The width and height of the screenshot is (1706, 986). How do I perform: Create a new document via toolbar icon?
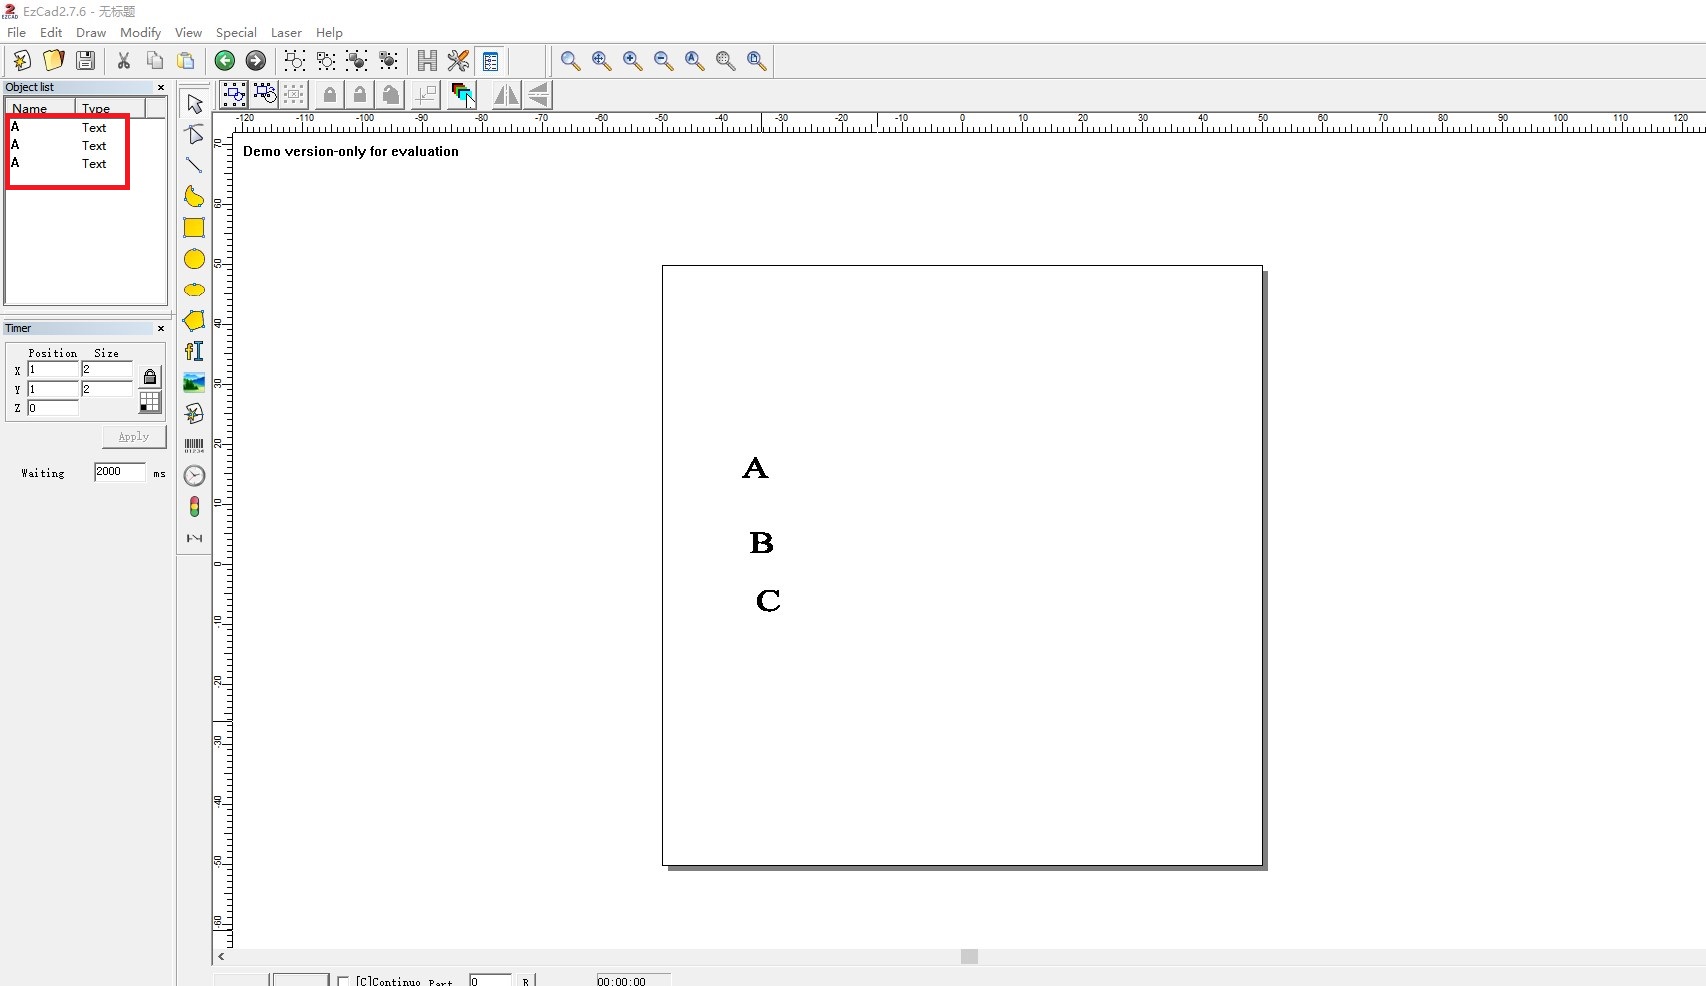point(22,61)
